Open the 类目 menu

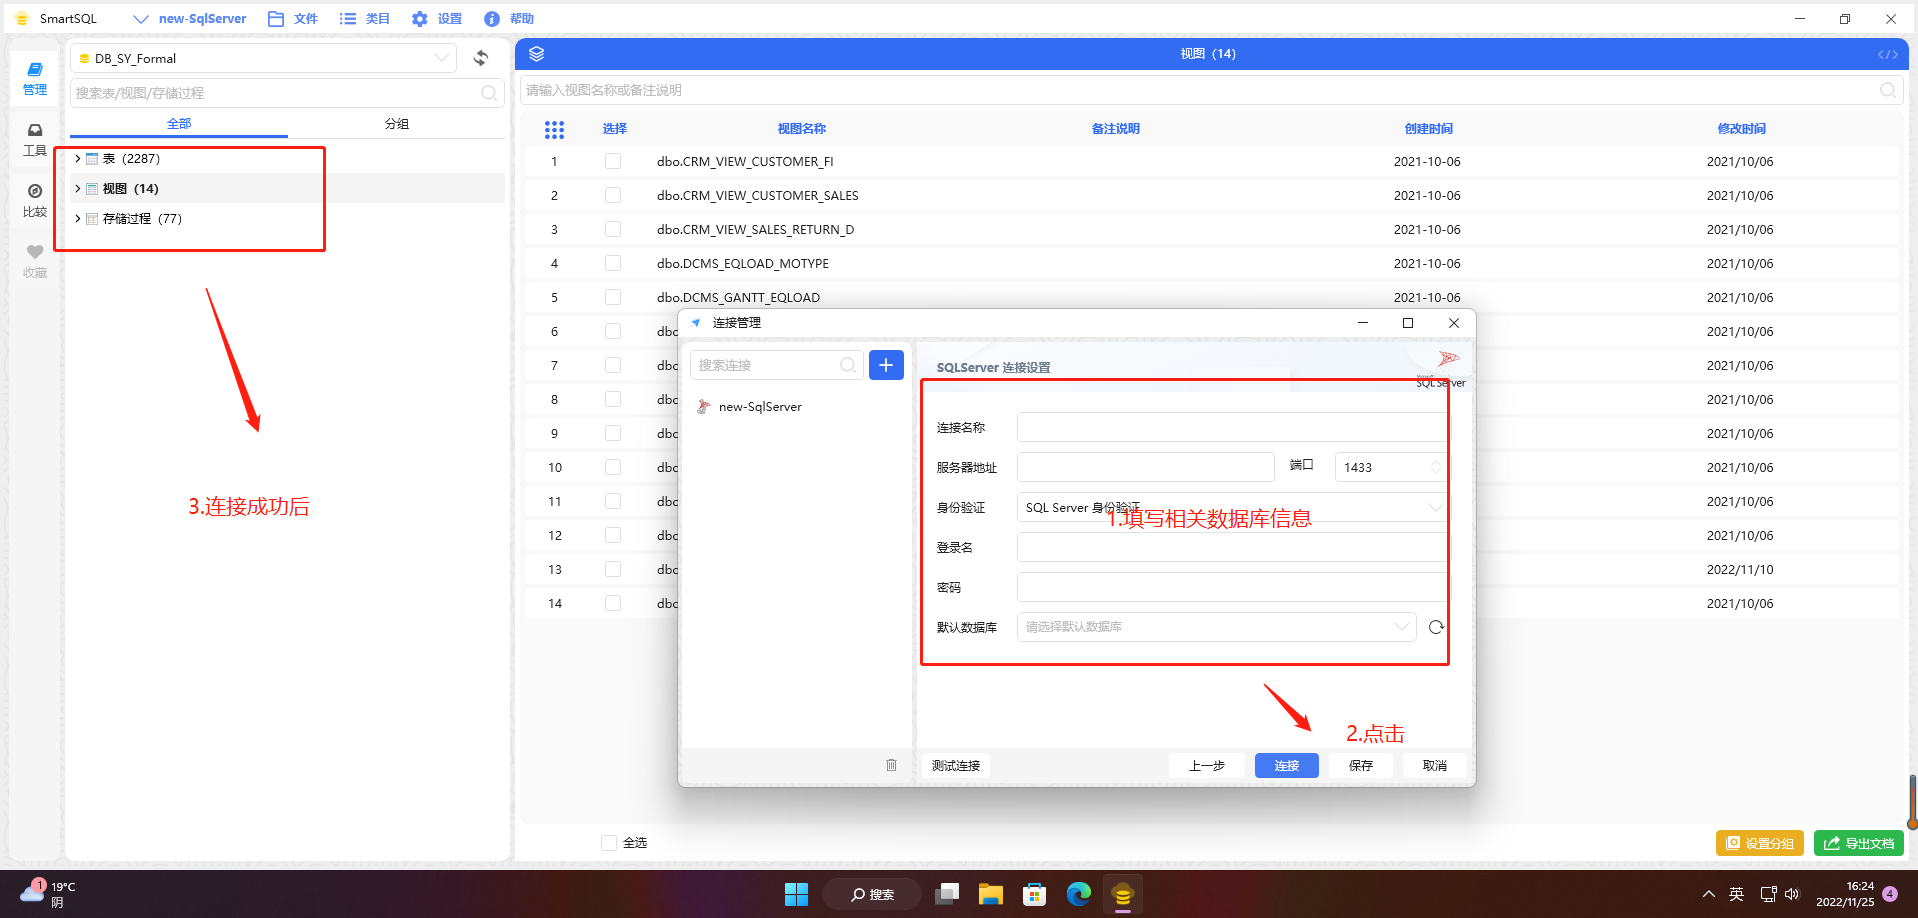(365, 19)
